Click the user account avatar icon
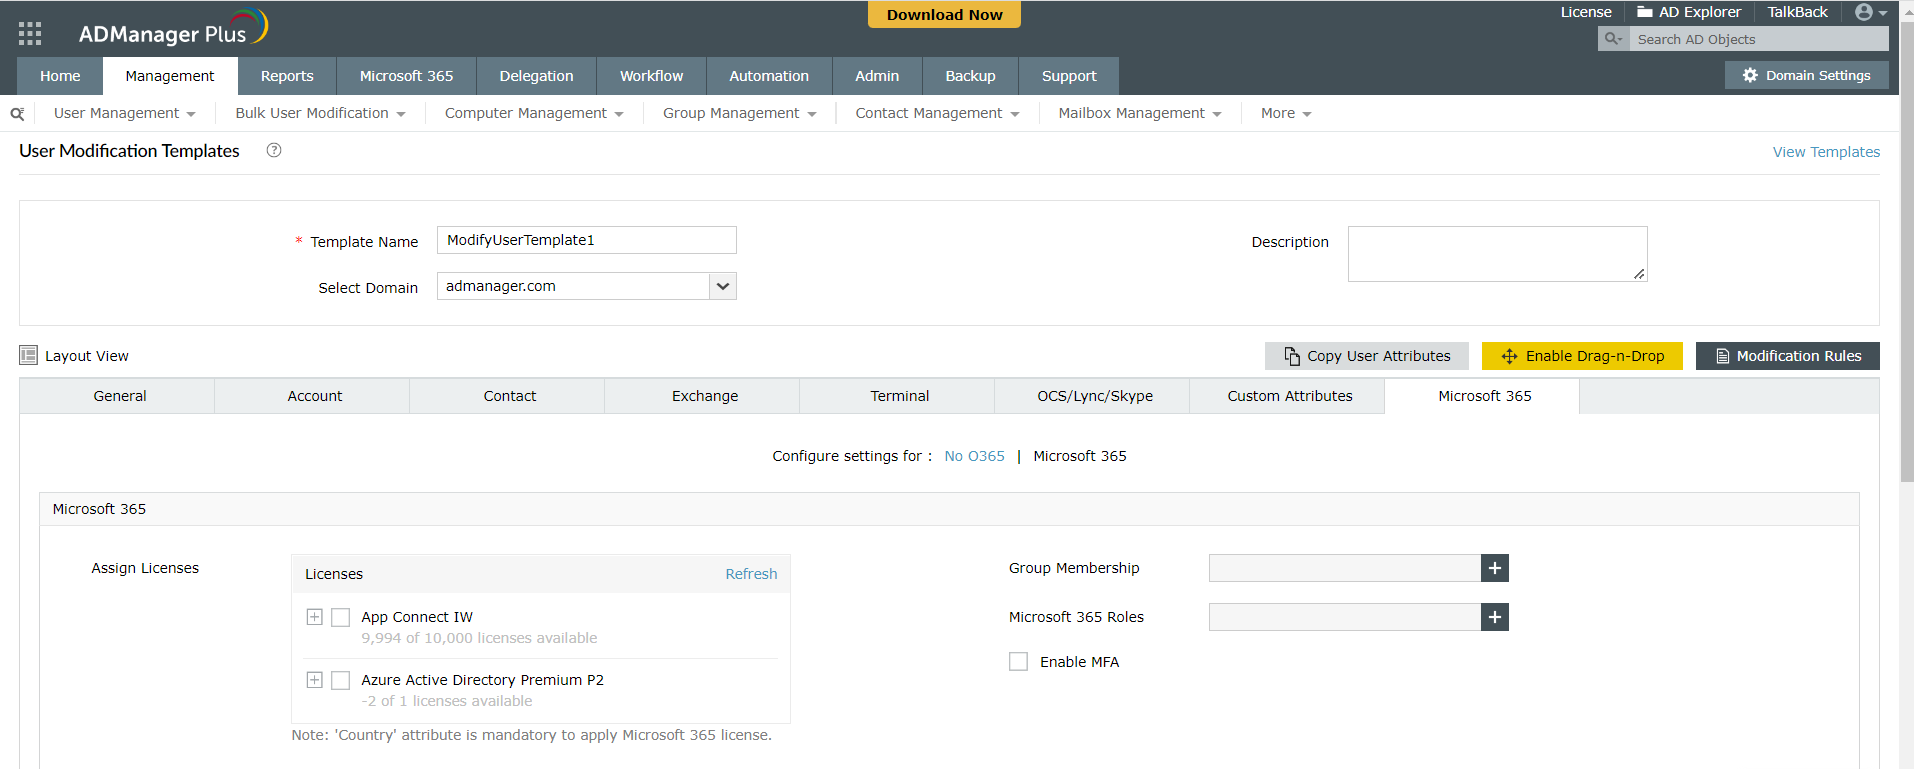The height and width of the screenshot is (769, 1914). click(x=1864, y=12)
